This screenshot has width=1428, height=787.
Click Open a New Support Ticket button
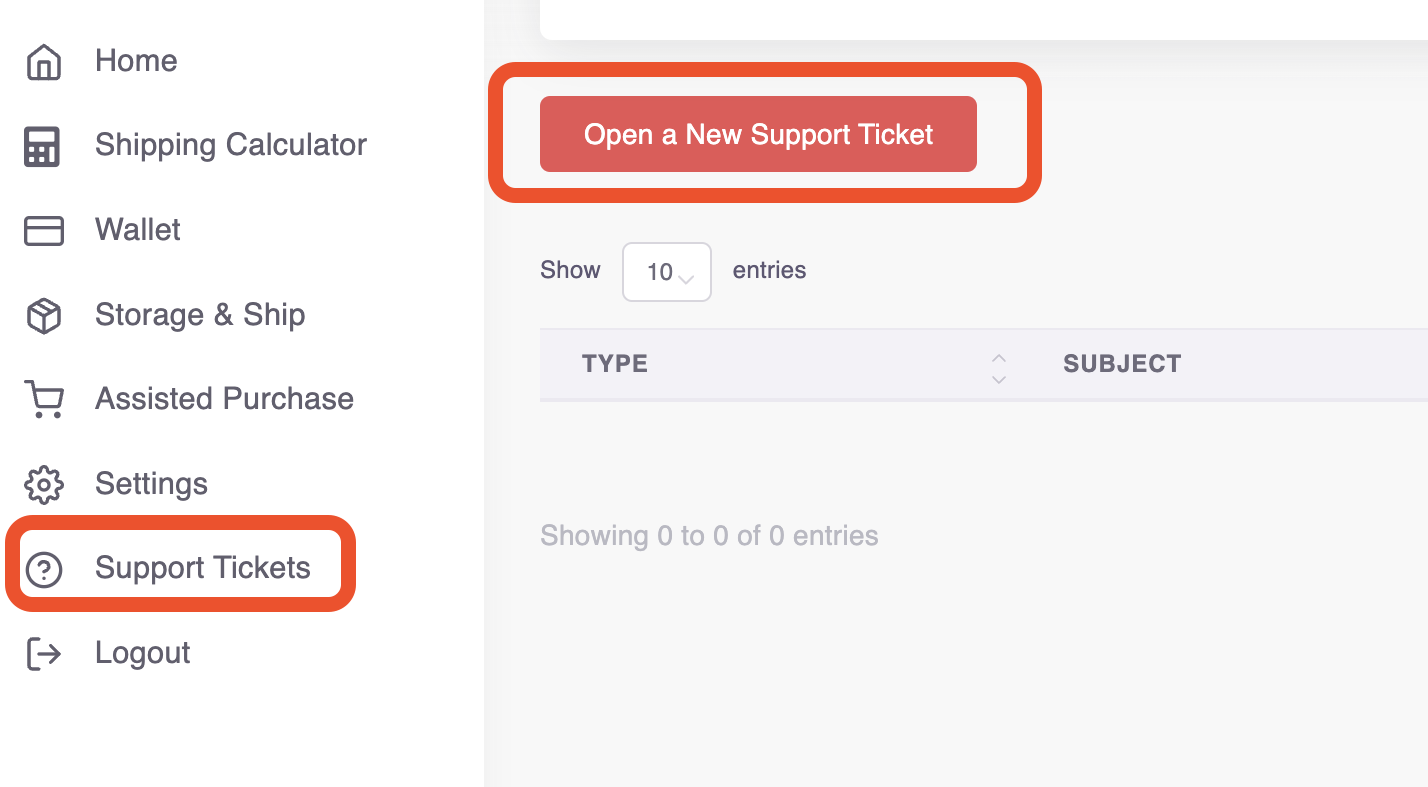[x=758, y=134]
